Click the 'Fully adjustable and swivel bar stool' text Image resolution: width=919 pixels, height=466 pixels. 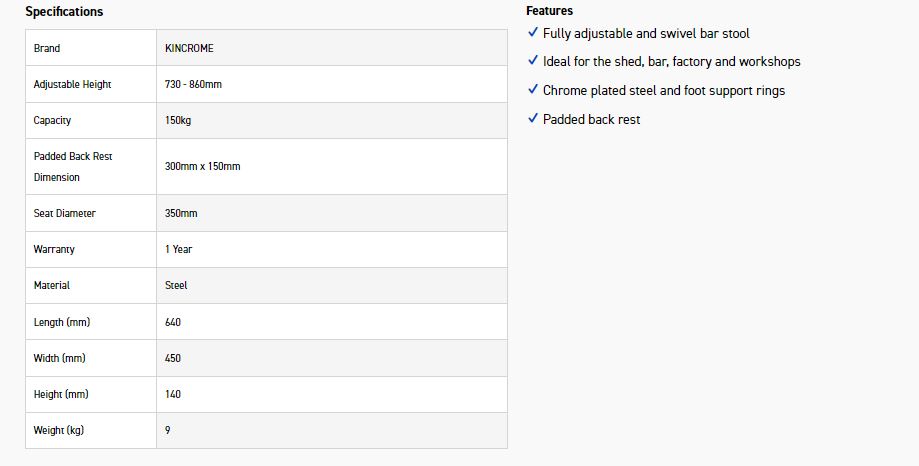pos(646,33)
